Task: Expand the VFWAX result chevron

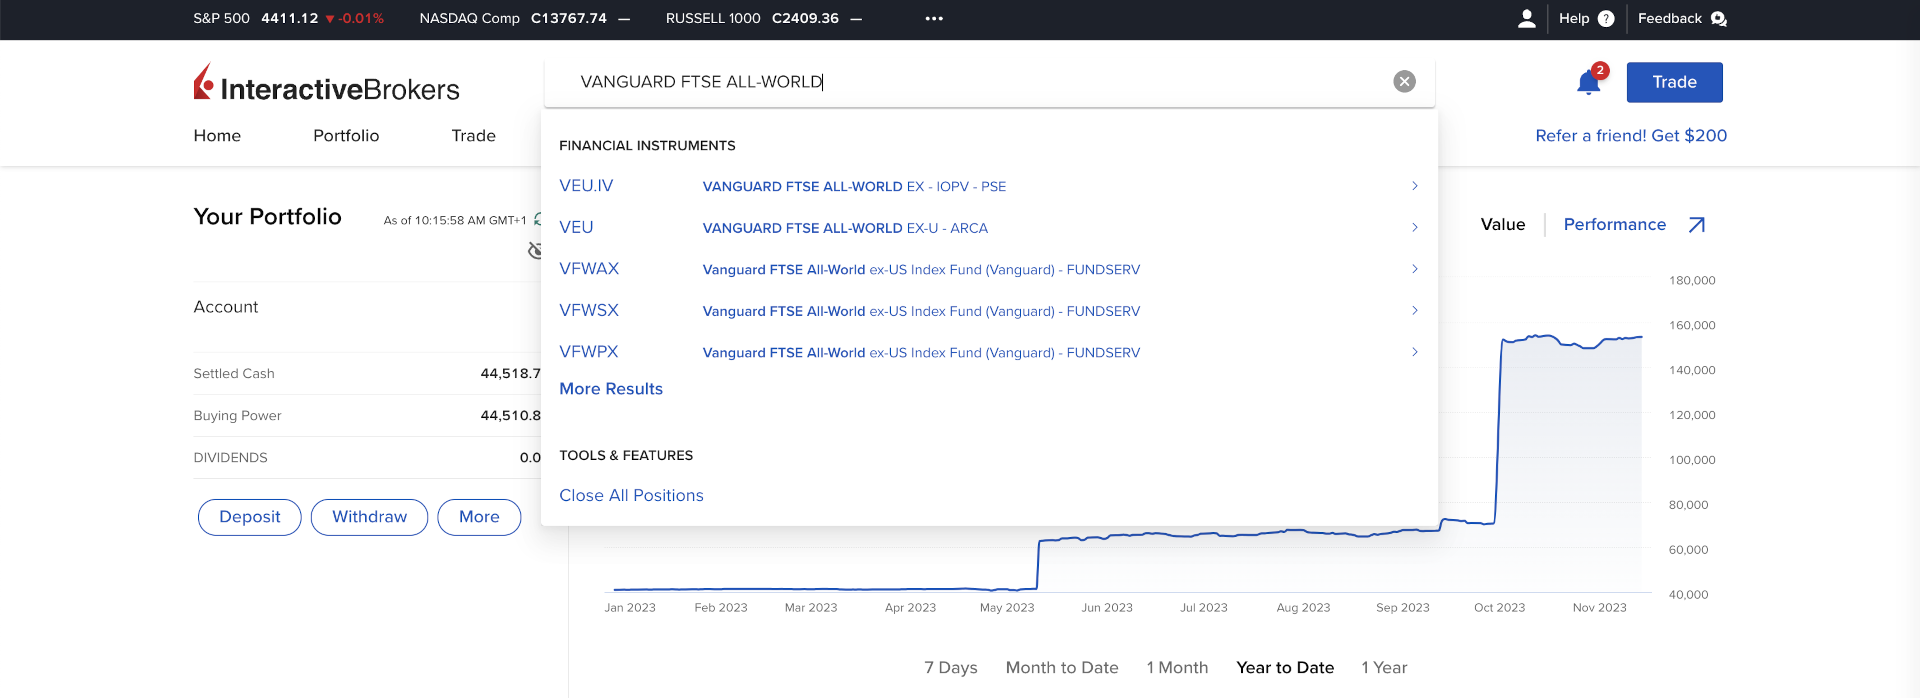Action: click(1414, 269)
